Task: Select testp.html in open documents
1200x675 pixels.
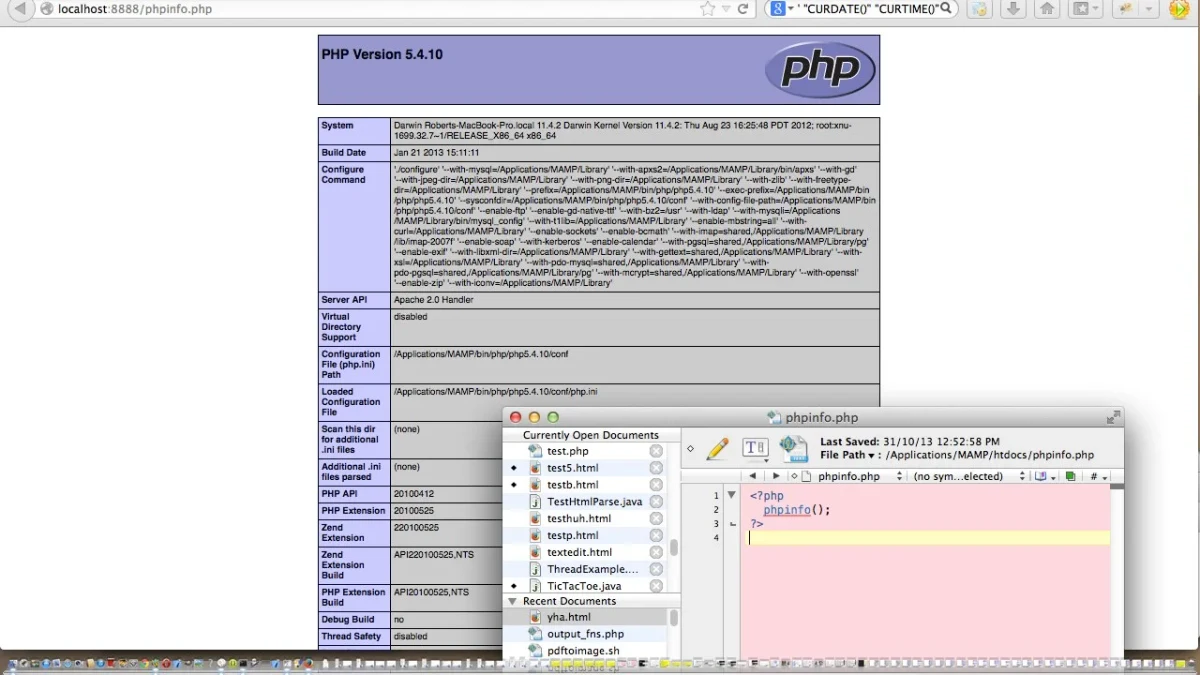Action: coord(573,535)
